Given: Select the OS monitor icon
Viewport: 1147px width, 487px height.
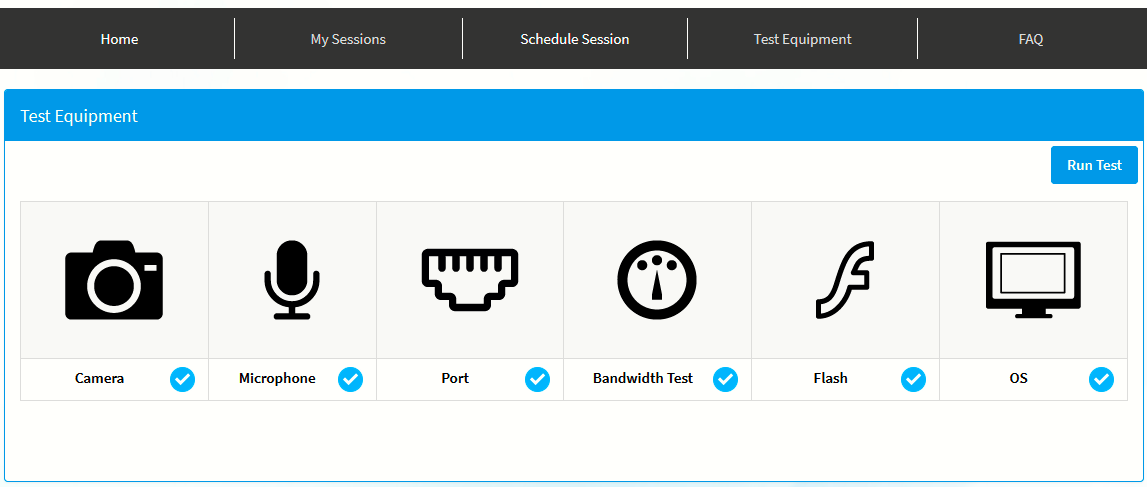Looking at the screenshot, I should coord(1033,279).
